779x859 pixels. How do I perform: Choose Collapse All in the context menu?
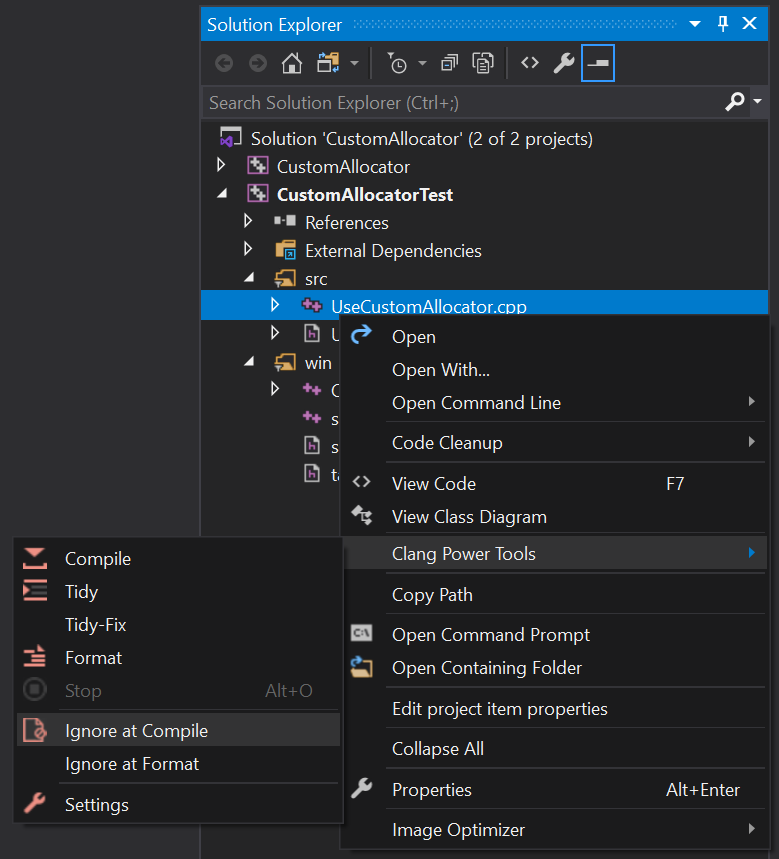click(x=553, y=749)
